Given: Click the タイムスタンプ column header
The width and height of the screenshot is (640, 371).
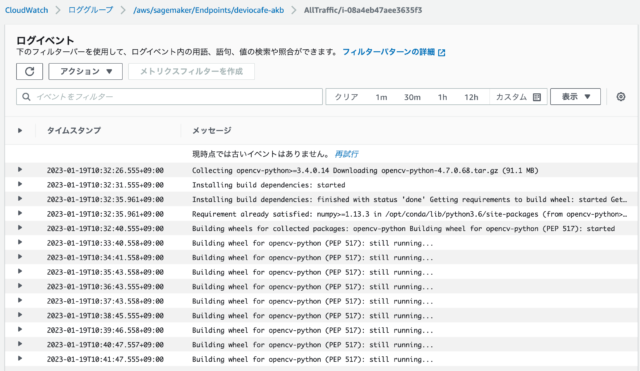Looking at the screenshot, I should [x=74, y=131].
